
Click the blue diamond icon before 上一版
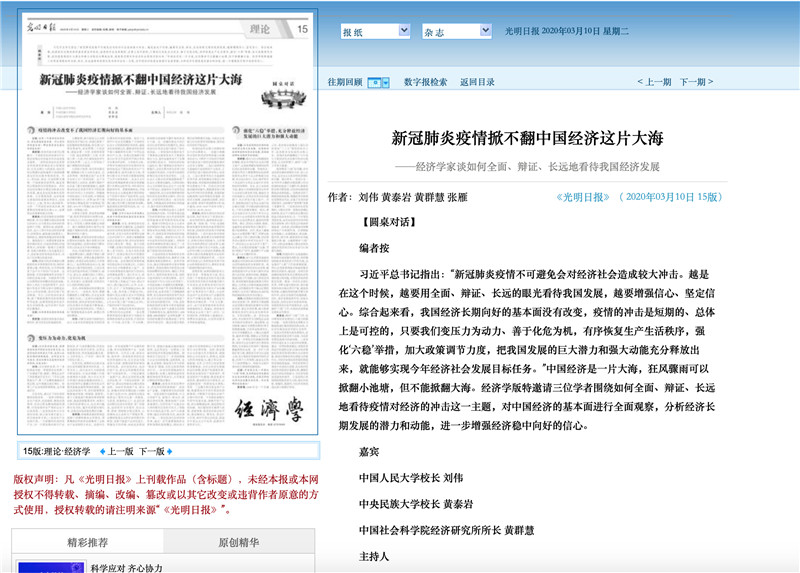coord(103,451)
